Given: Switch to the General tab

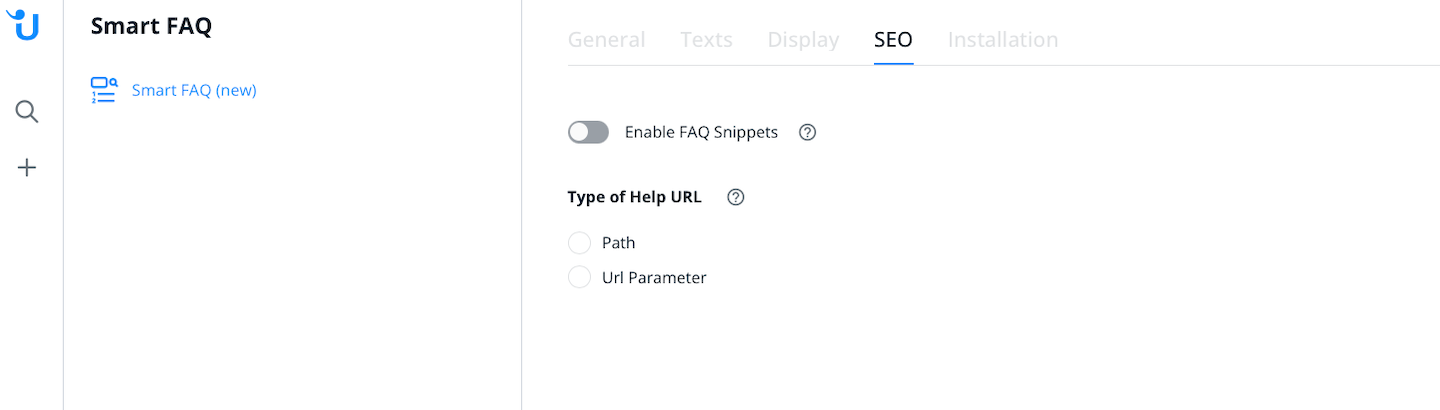Looking at the screenshot, I should (x=606, y=40).
